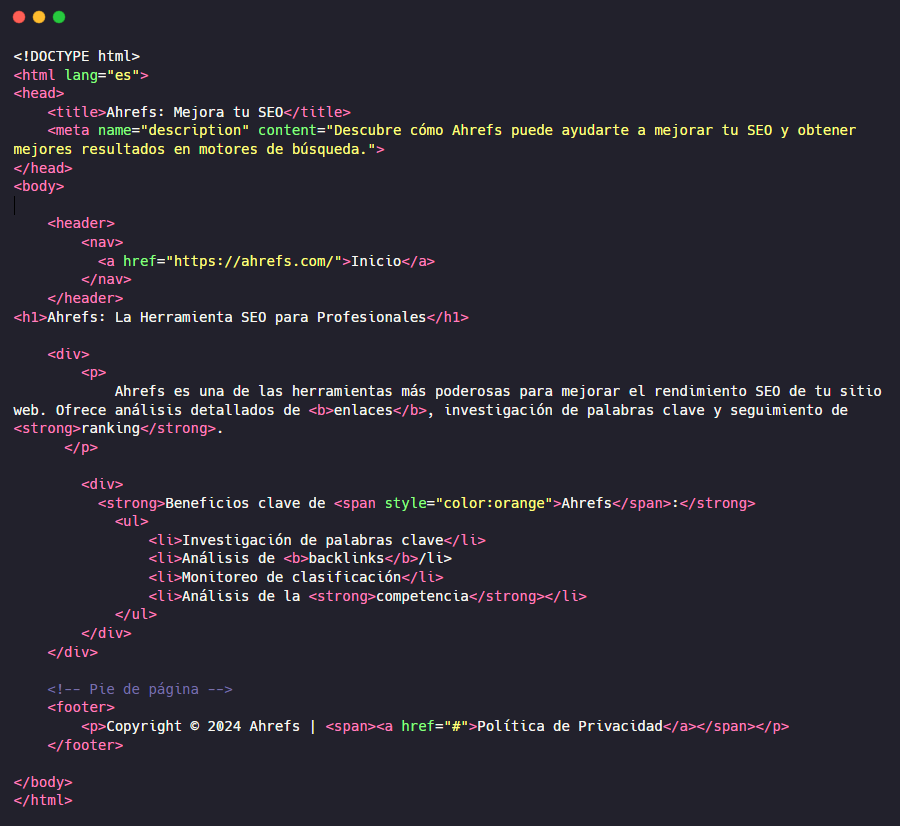Click the "es" lang attribute value

click(x=131, y=75)
